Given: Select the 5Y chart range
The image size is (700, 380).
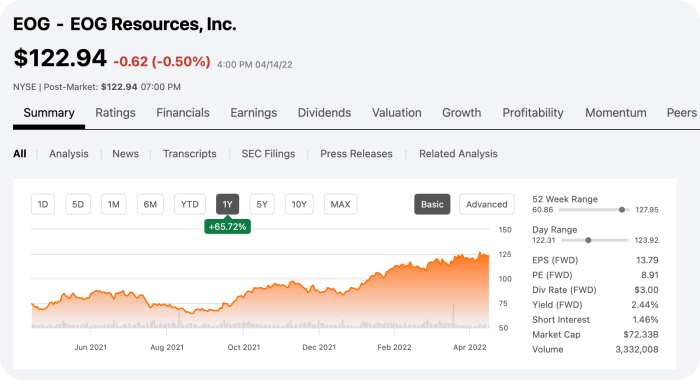Looking at the screenshot, I should [262, 205].
